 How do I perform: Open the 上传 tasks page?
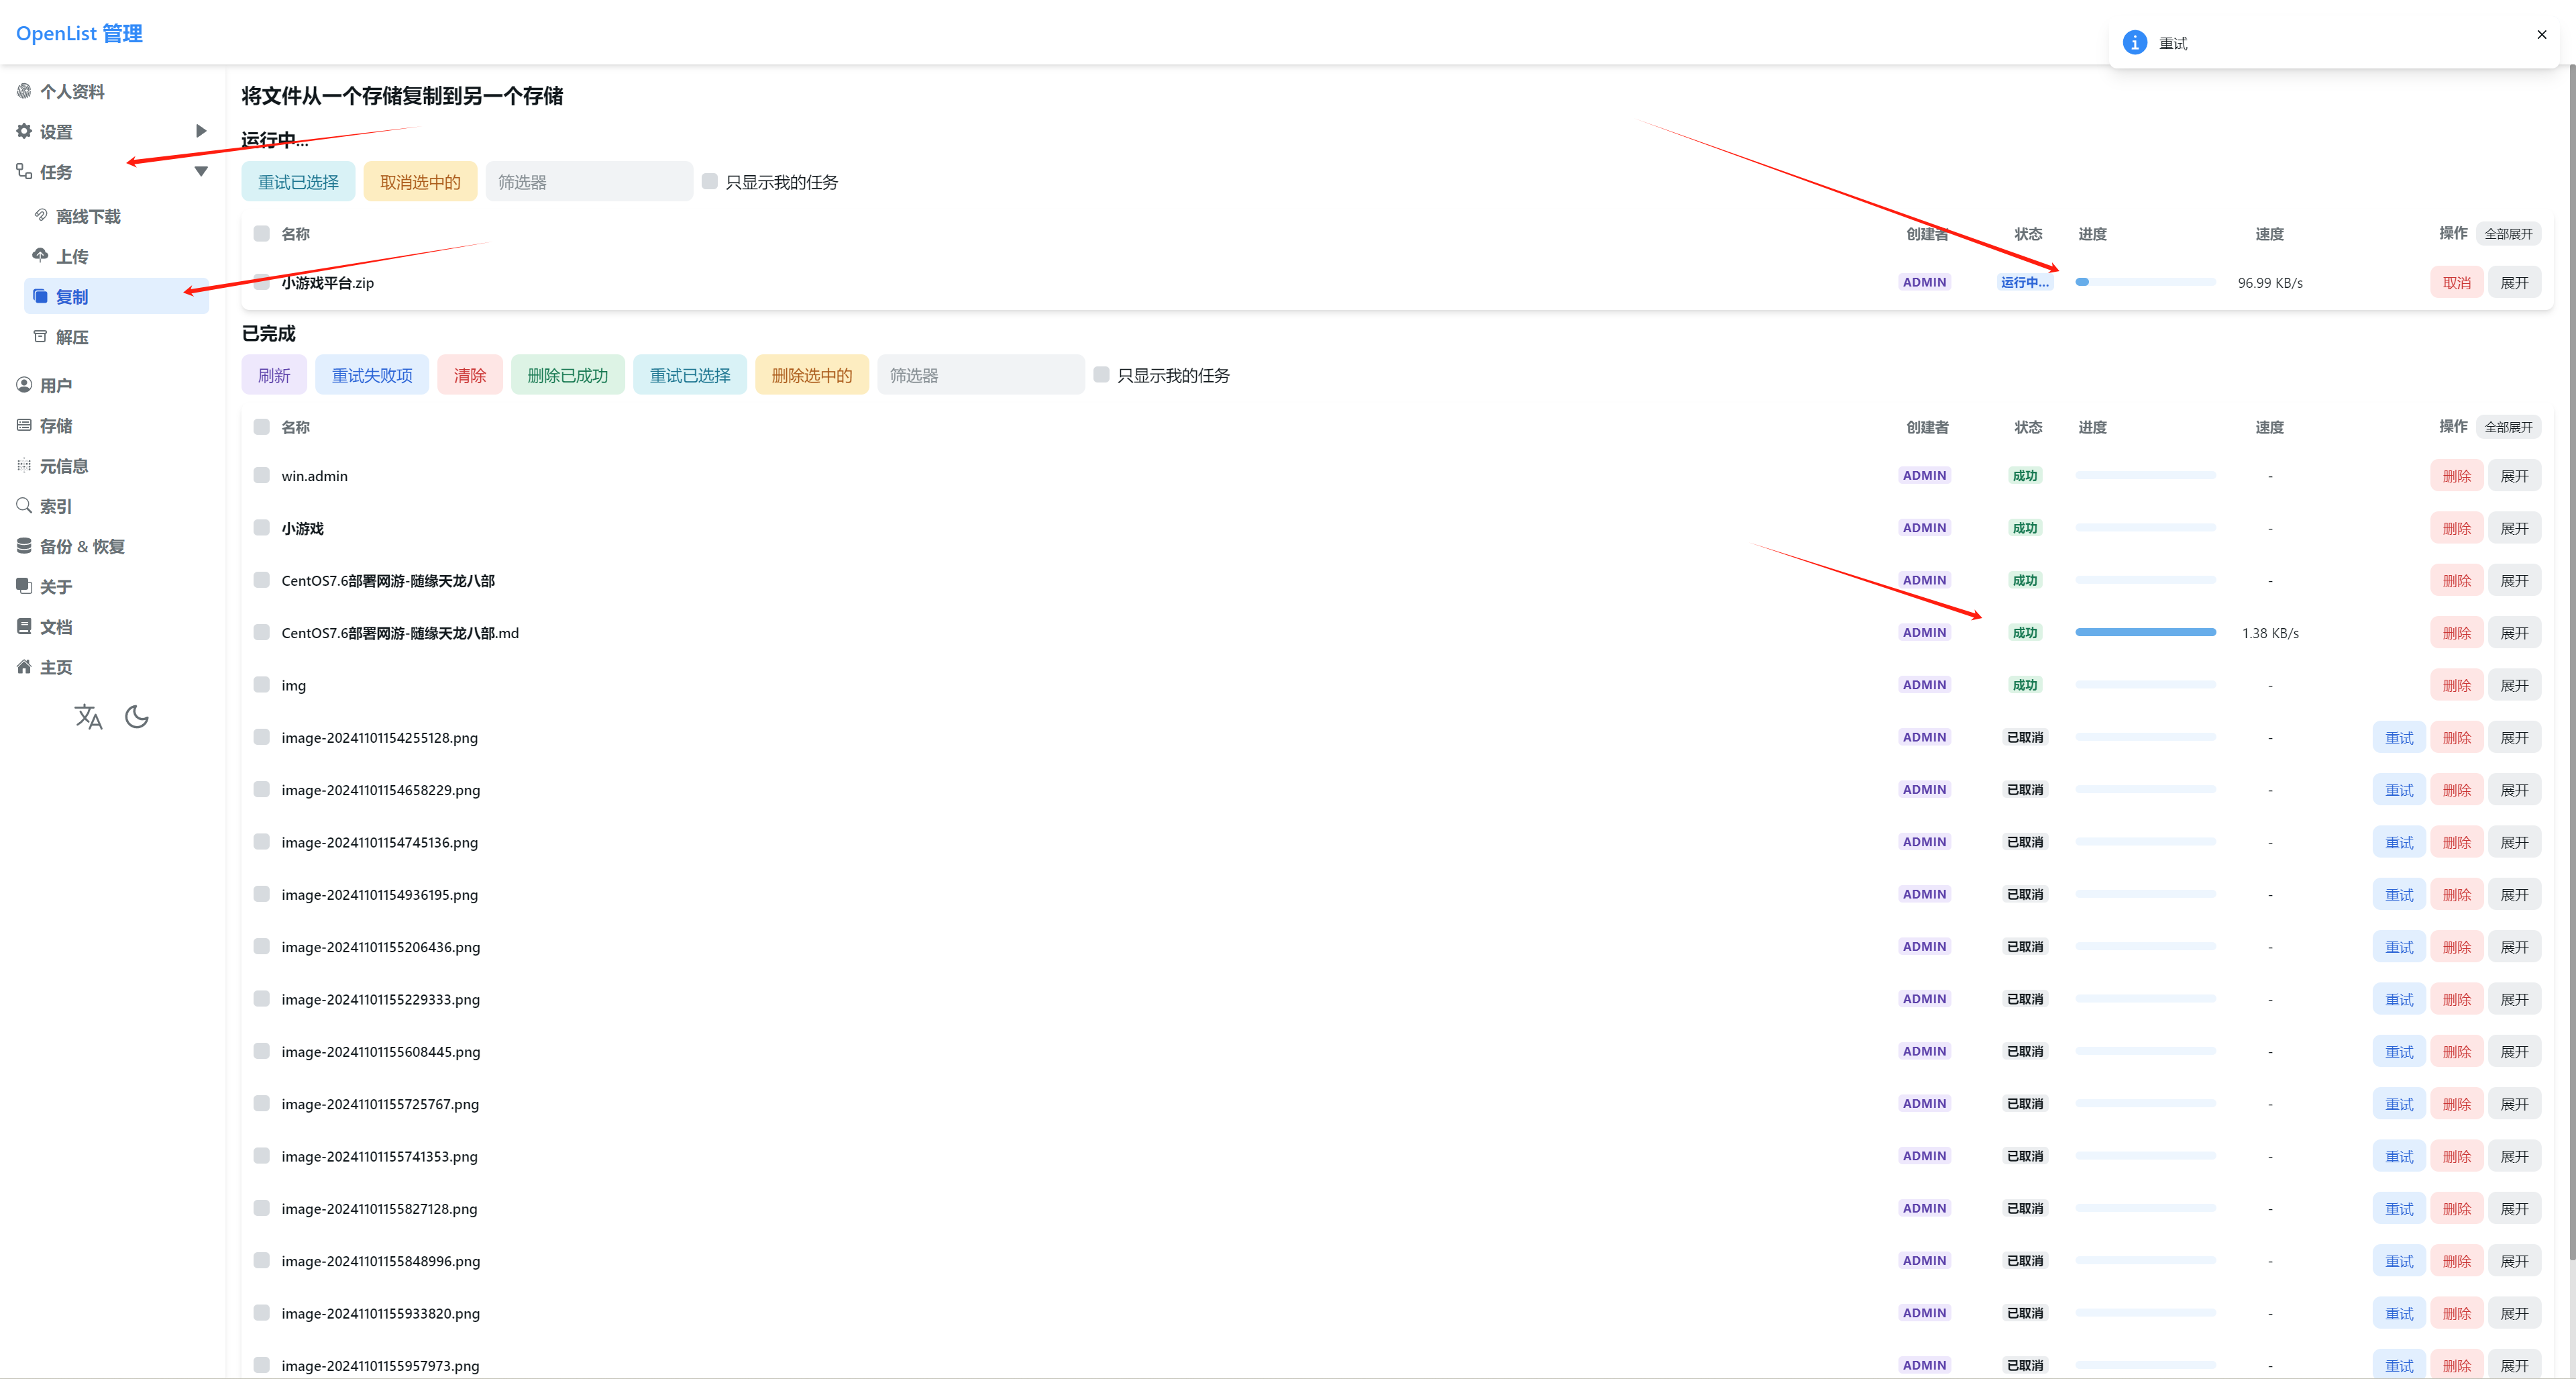click(x=117, y=256)
